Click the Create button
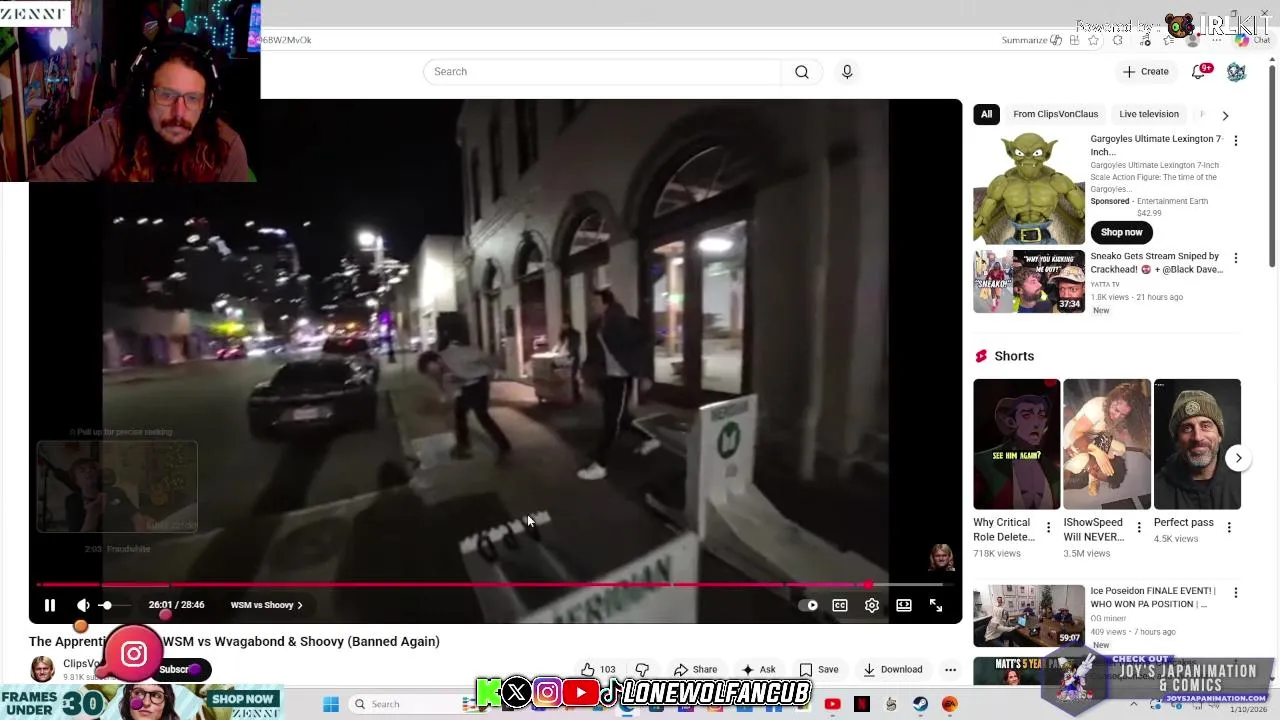 point(1145,72)
